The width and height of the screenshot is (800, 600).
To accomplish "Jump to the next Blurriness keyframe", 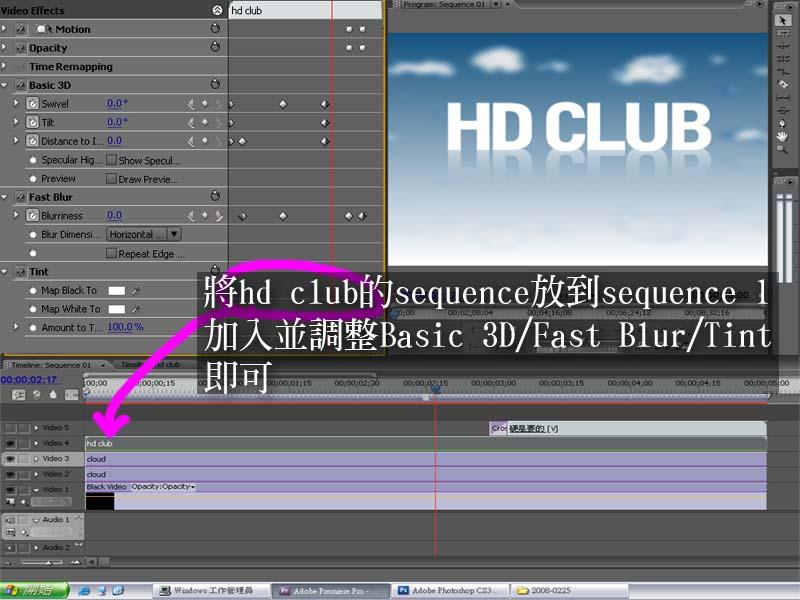I will click(219, 216).
